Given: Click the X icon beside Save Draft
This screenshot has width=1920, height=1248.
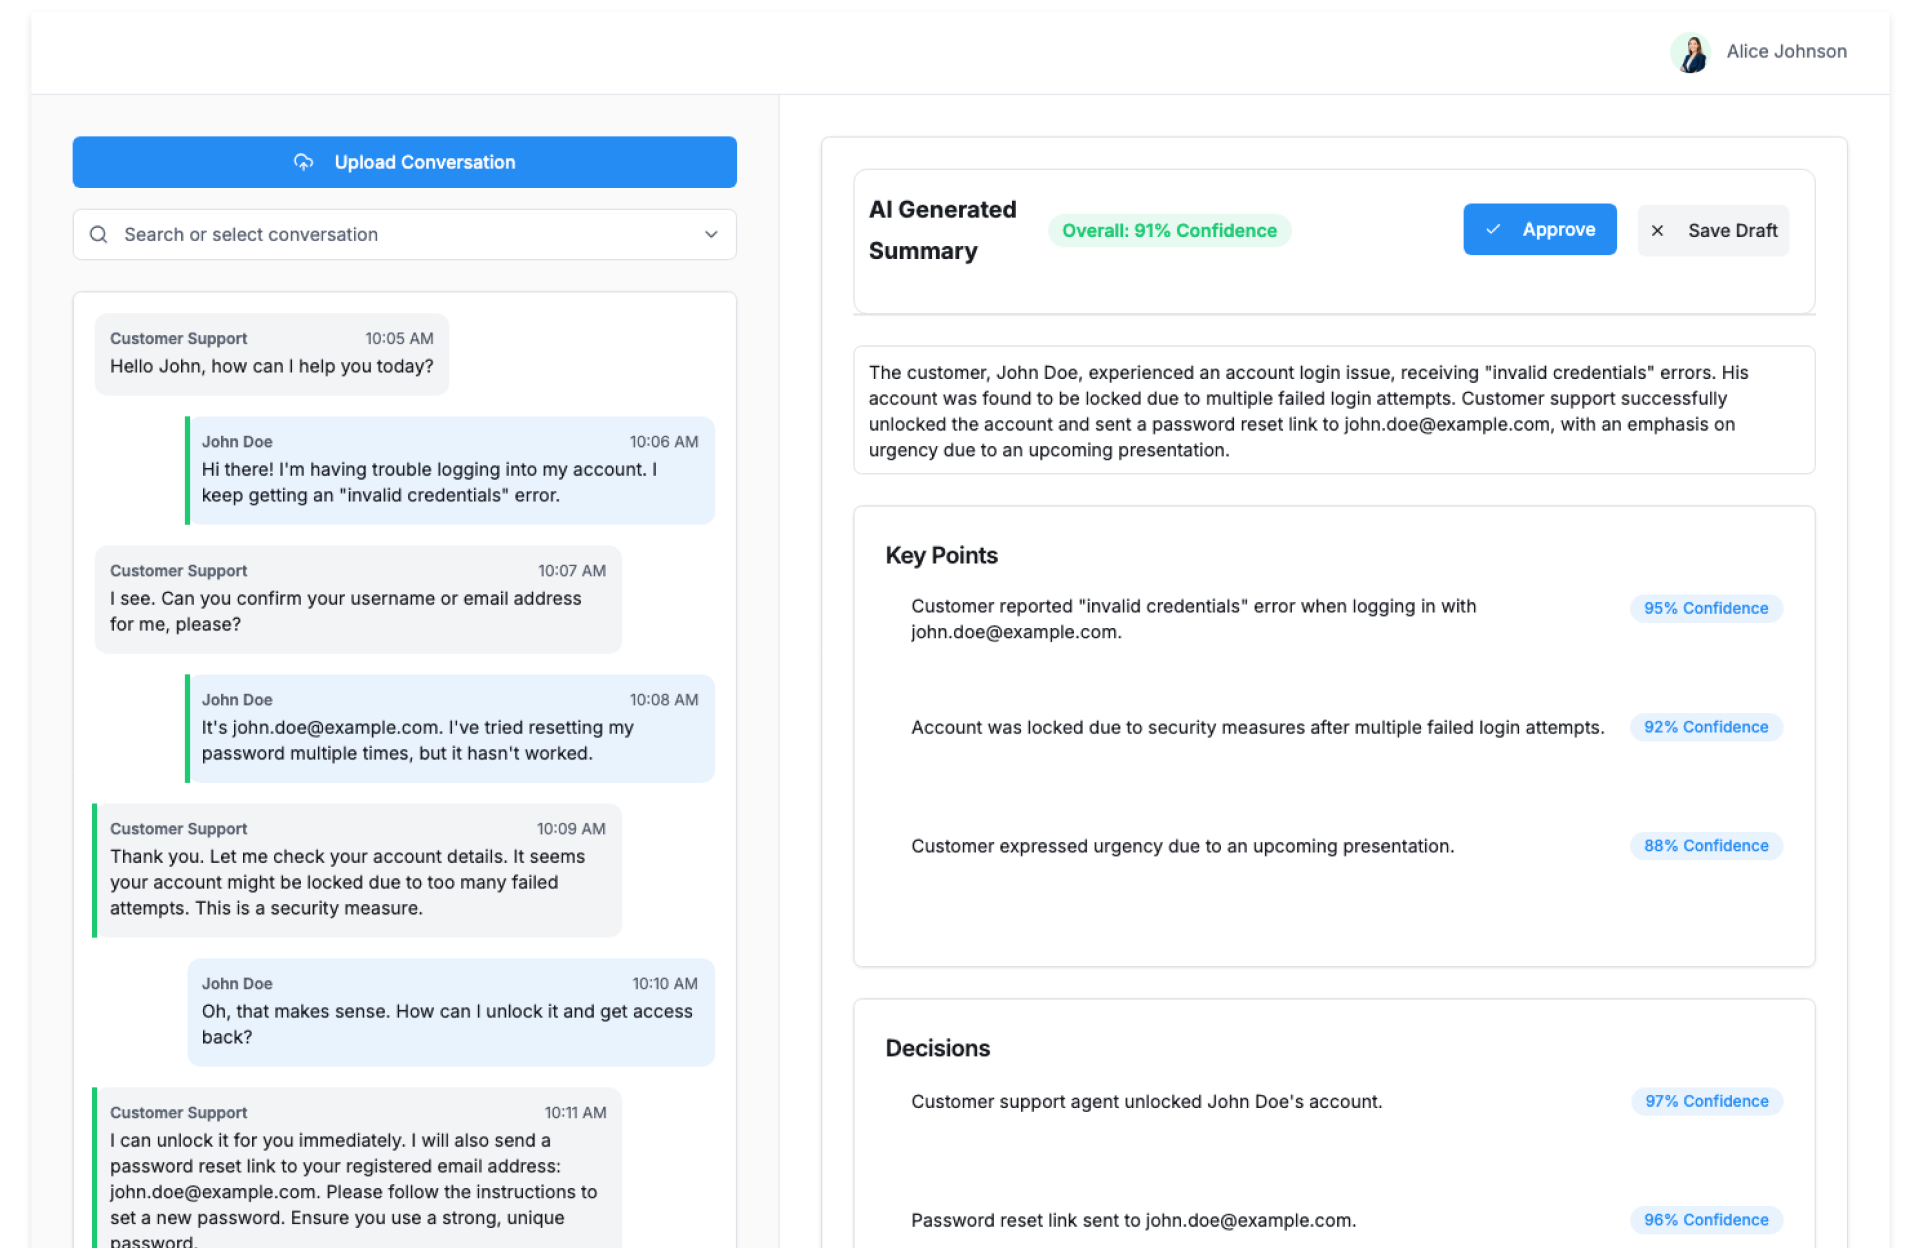Looking at the screenshot, I should click(x=1657, y=231).
